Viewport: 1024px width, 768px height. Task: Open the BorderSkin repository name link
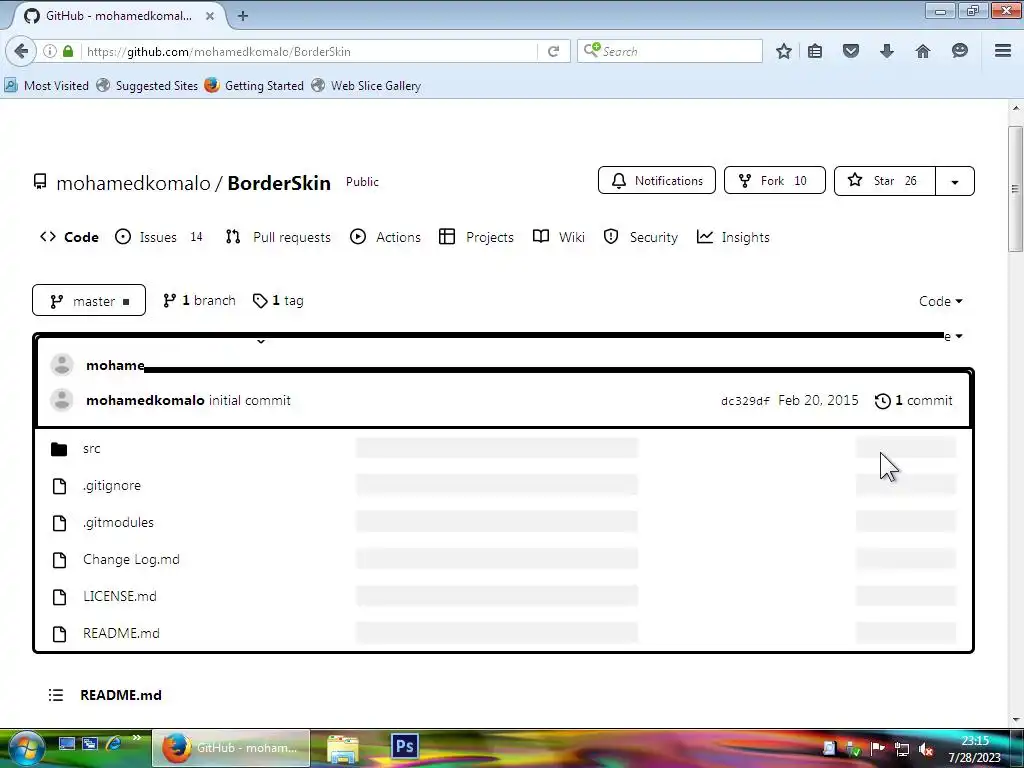pos(279,184)
